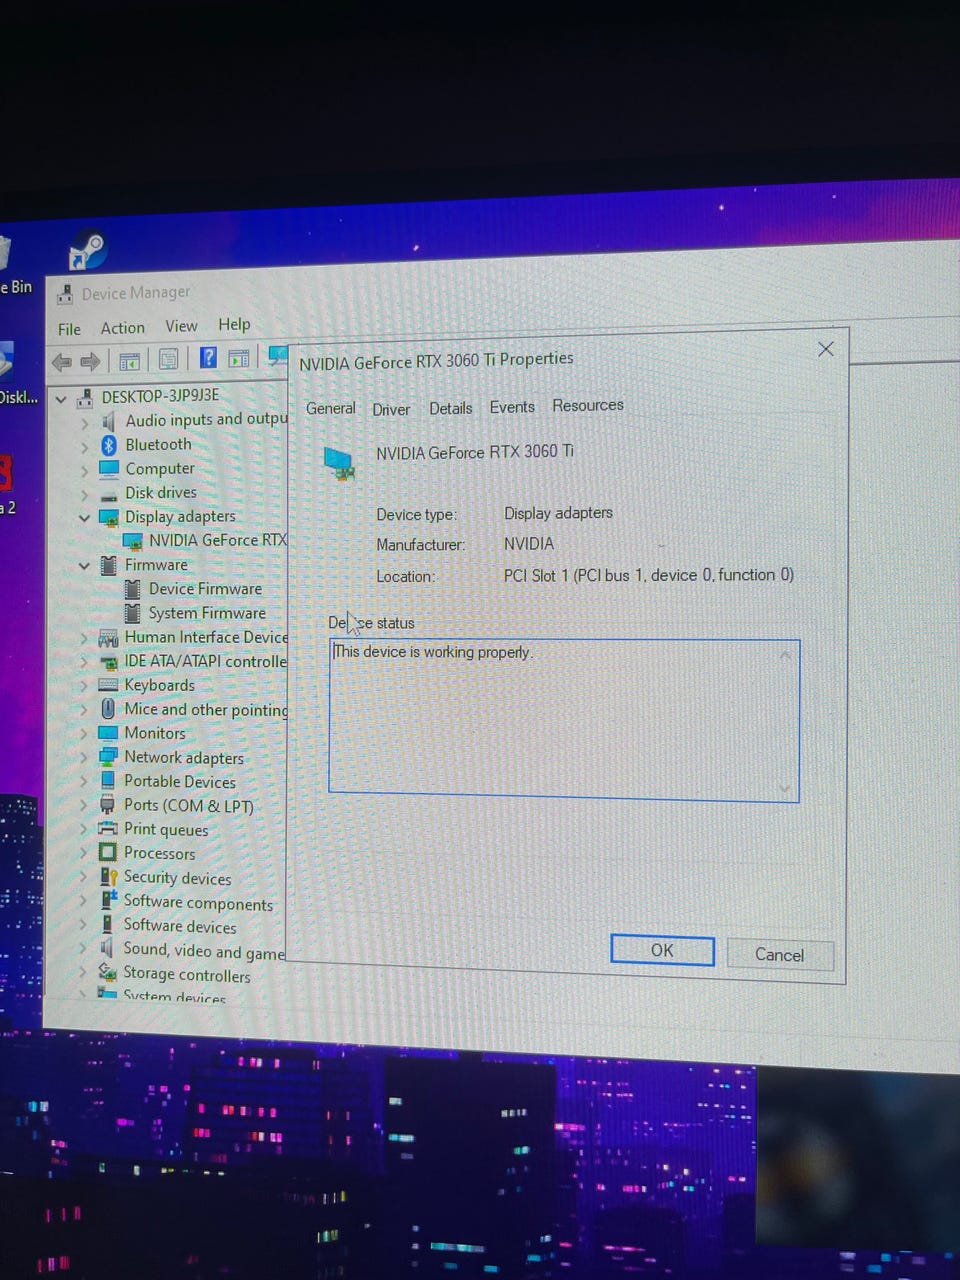Expand the Keyboards node
The height and width of the screenshot is (1280, 960).
[84, 687]
